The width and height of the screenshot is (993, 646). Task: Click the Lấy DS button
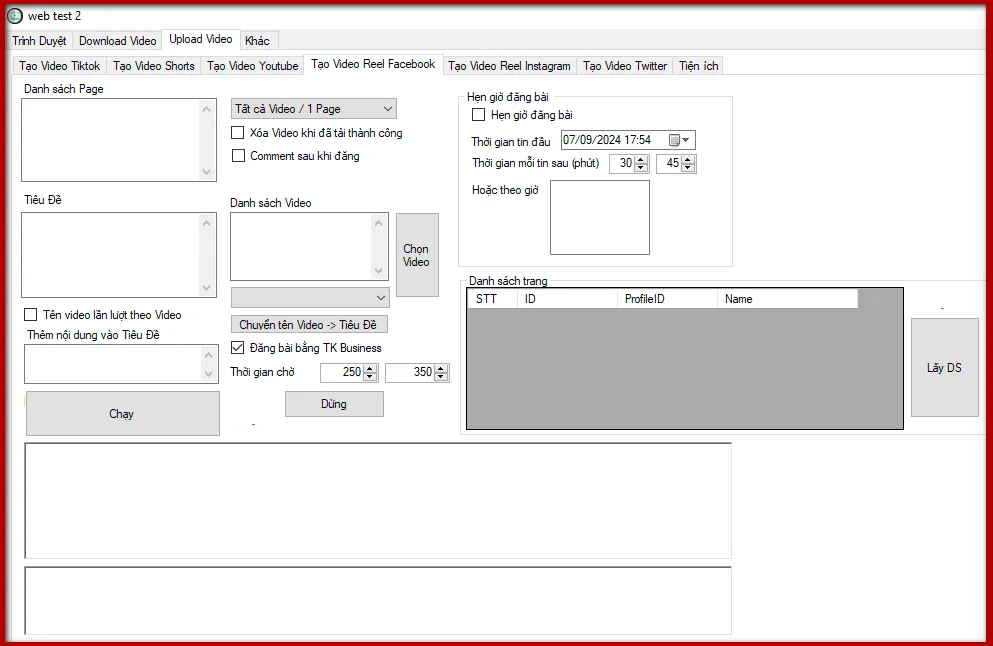(x=944, y=367)
